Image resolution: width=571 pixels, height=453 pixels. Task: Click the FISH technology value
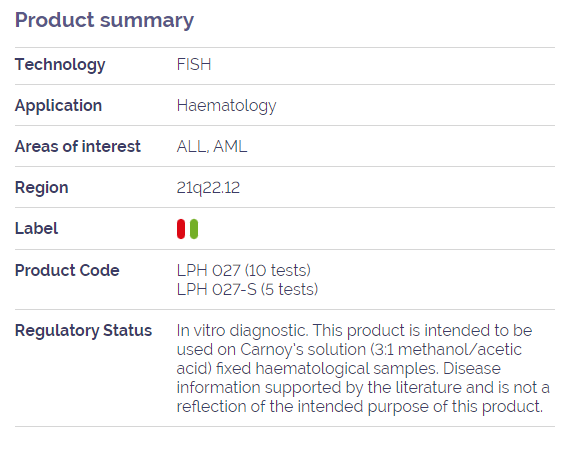[194, 64]
